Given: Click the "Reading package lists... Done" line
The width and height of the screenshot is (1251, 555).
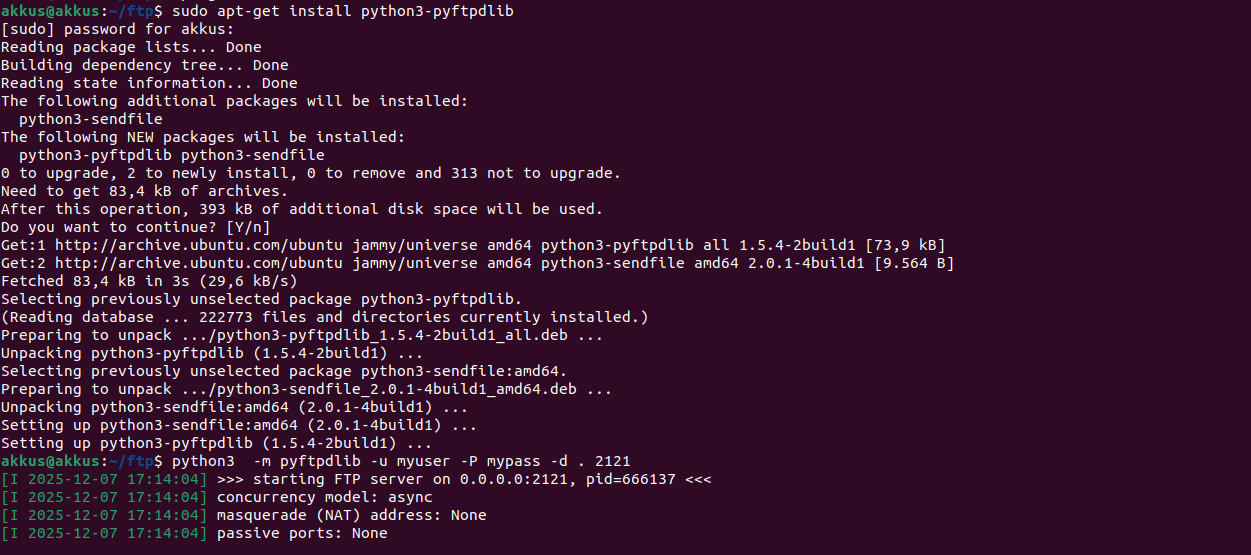Looking at the screenshot, I should 131,47.
